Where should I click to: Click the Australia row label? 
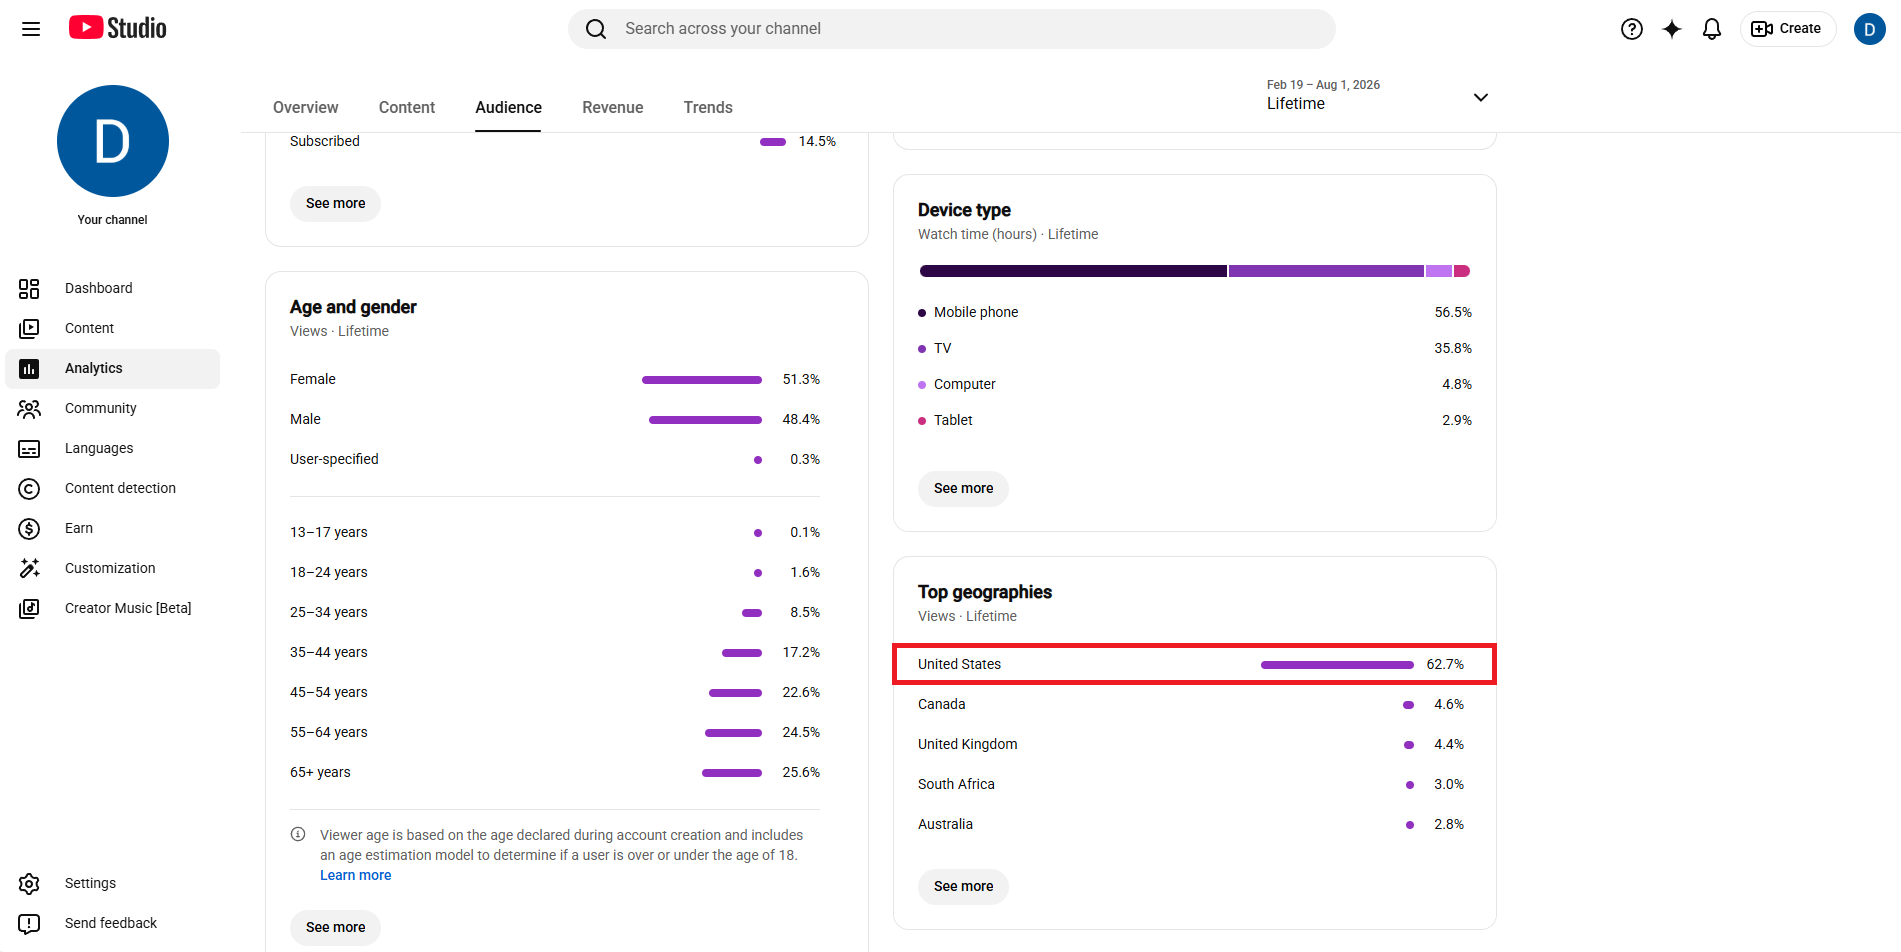pyautogui.click(x=945, y=824)
